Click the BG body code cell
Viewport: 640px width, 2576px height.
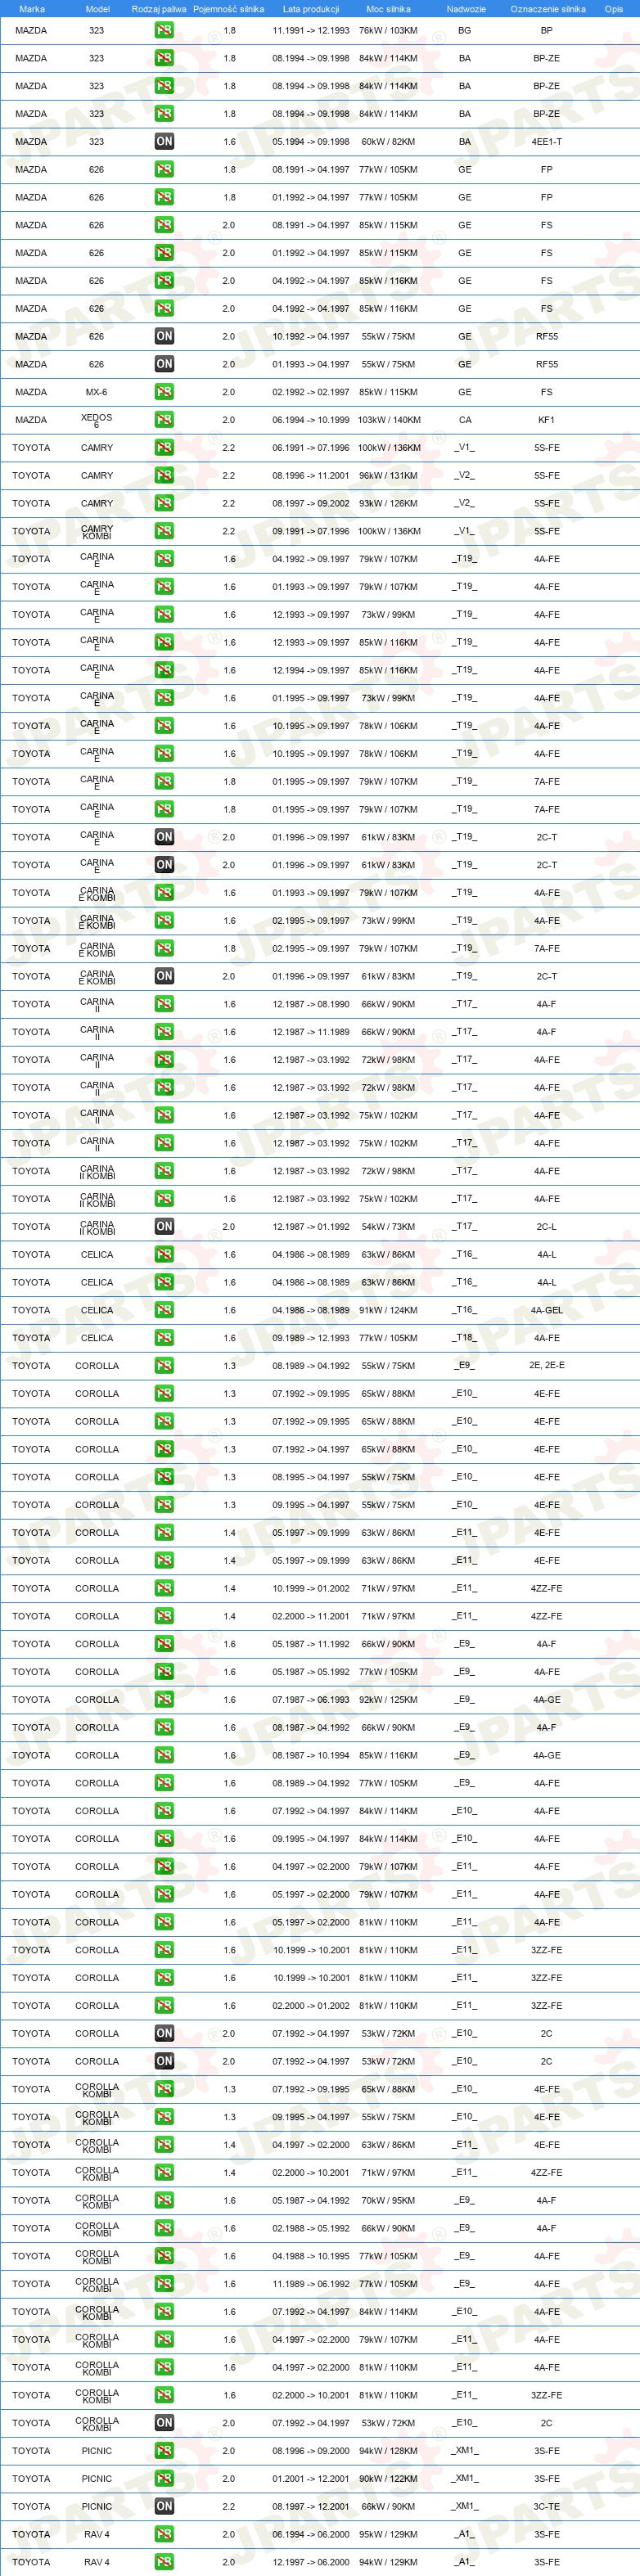[x=465, y=30]
